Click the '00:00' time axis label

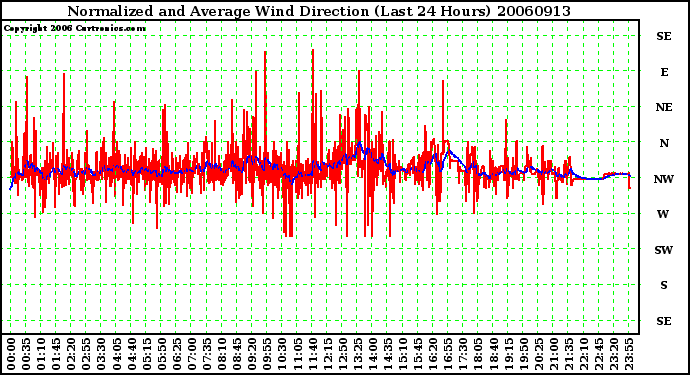[x=11, y=354]
